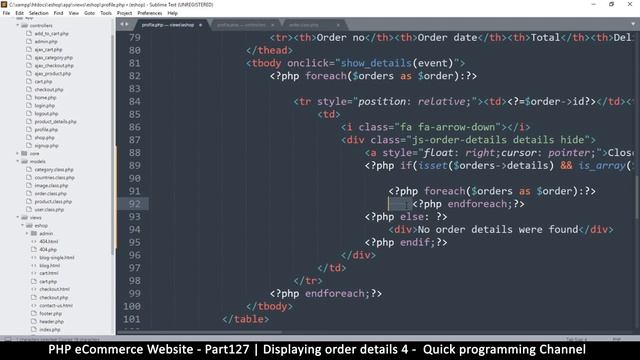Open signup.php file
This screenshot has height=360, width=640.
(x=47, y=145)
